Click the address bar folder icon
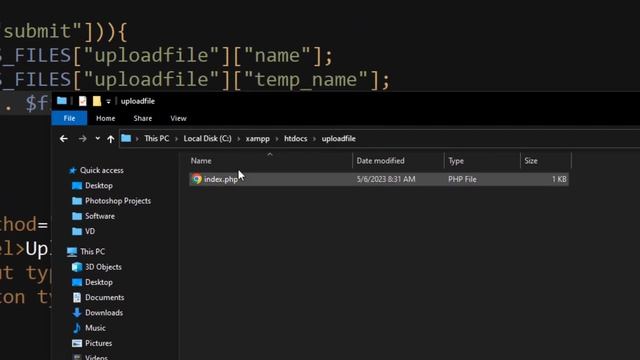 point(126,138)
